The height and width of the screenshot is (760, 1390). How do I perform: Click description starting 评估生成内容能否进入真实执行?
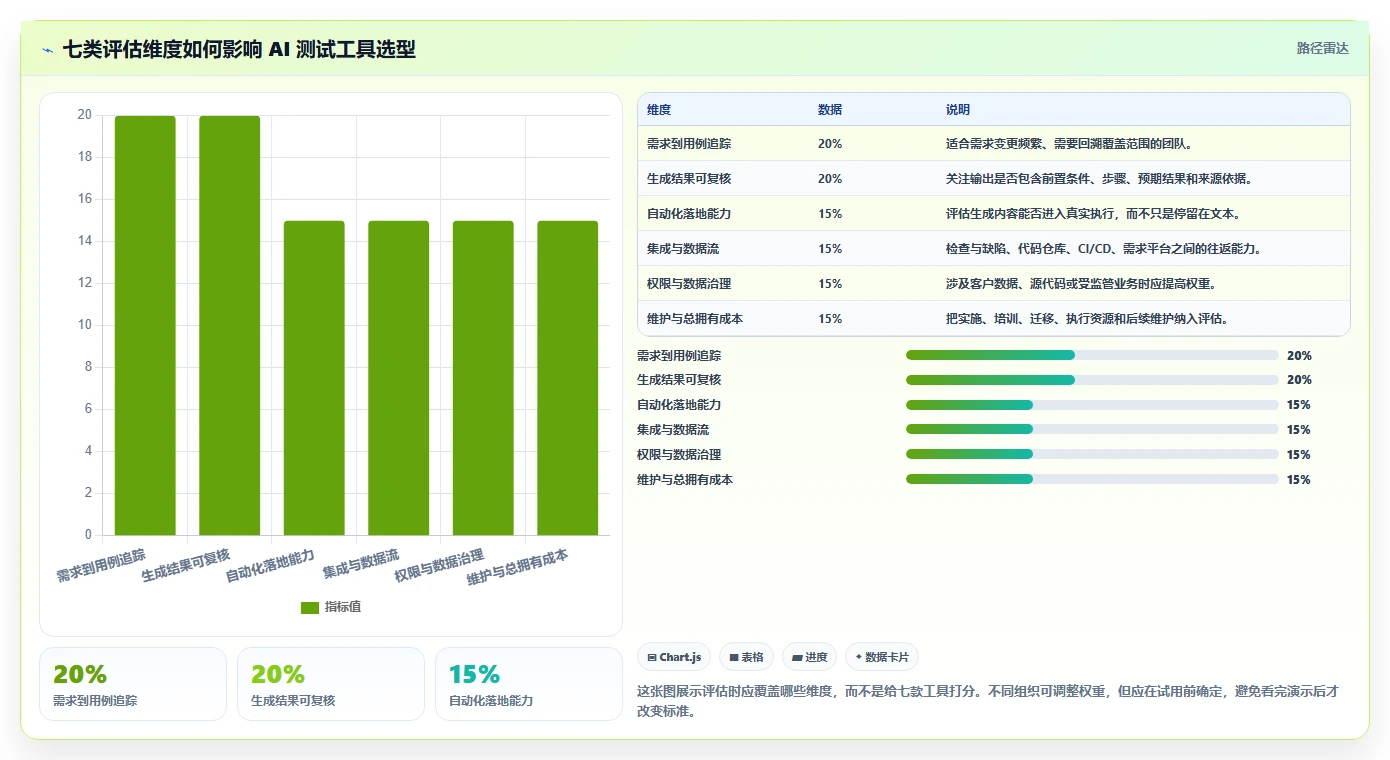[x=1093, y=214]
